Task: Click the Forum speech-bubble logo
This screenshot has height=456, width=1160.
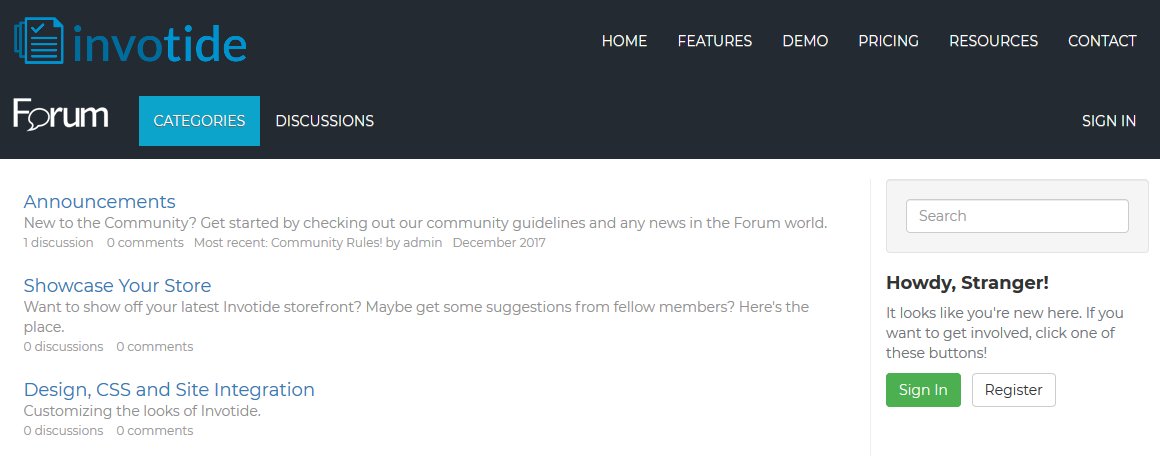Action: (60, 116)
